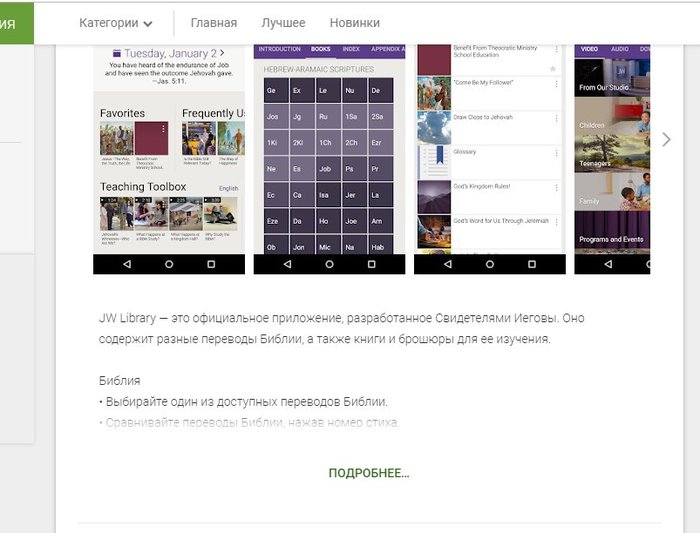Open third screenshot listing publications
This screenshot has width=700, height=533.
click(x=490, y=159)
